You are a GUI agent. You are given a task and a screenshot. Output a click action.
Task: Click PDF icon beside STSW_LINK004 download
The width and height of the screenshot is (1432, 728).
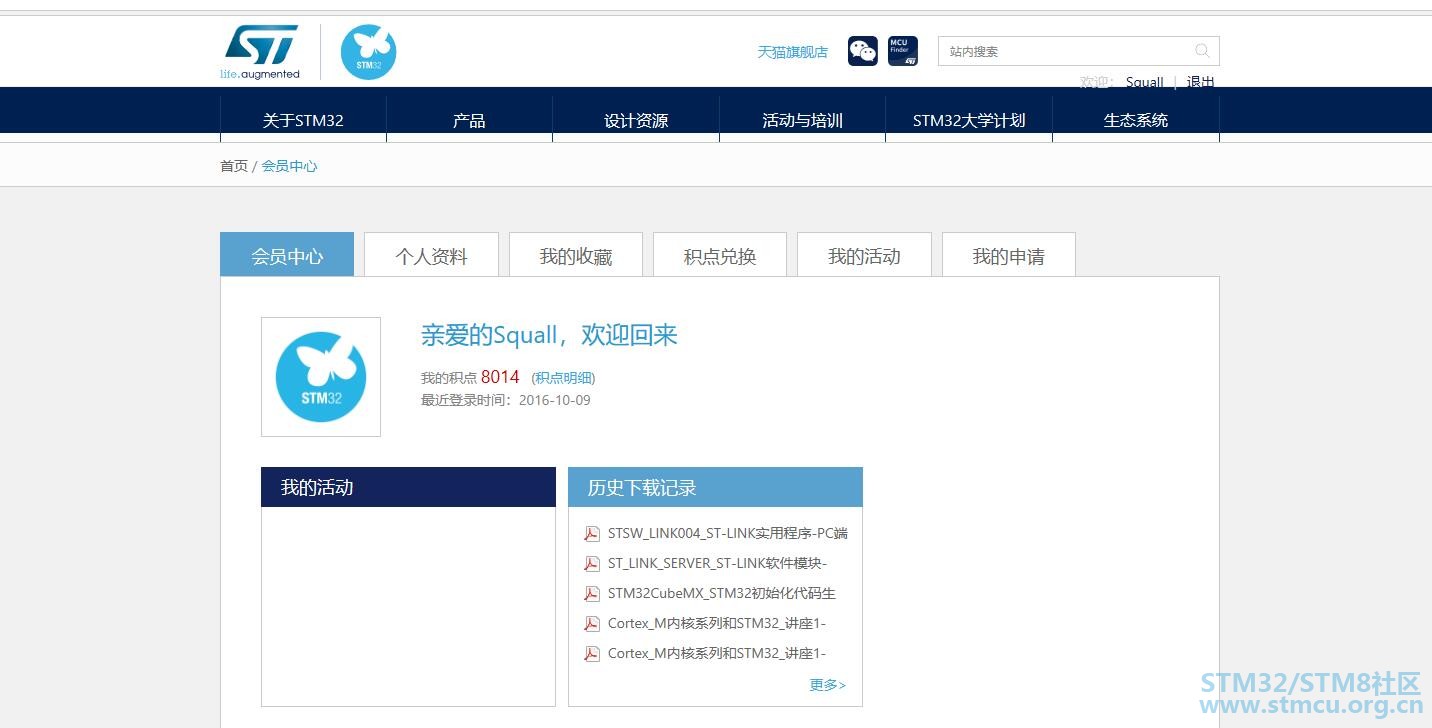(x=592, y=533)
